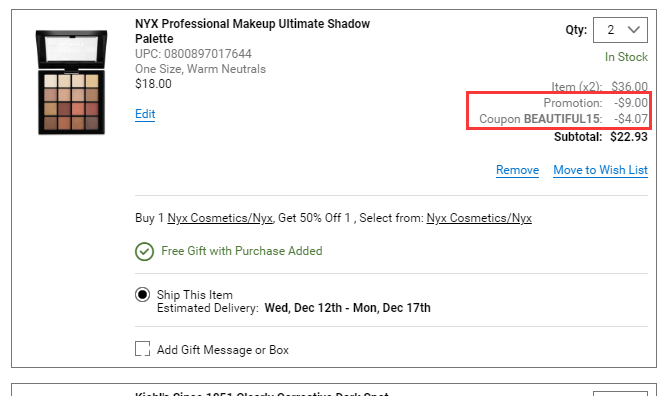668x396 pixels.
Task: Click the Add Gift Message or Box label
Action: (x=223, y=350)
